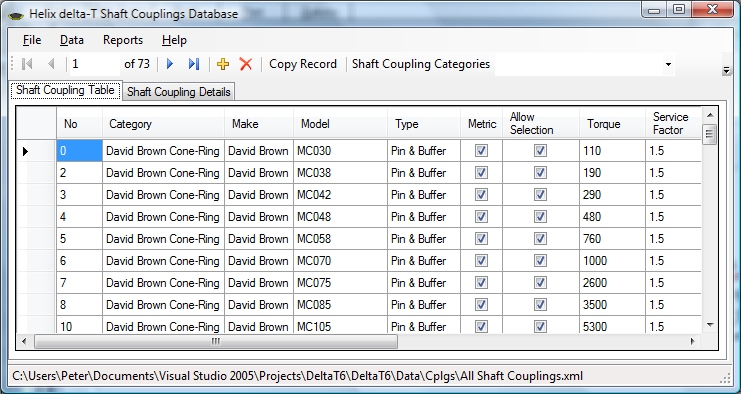
Task: Jump to the last record
Action: click(194, 64)
